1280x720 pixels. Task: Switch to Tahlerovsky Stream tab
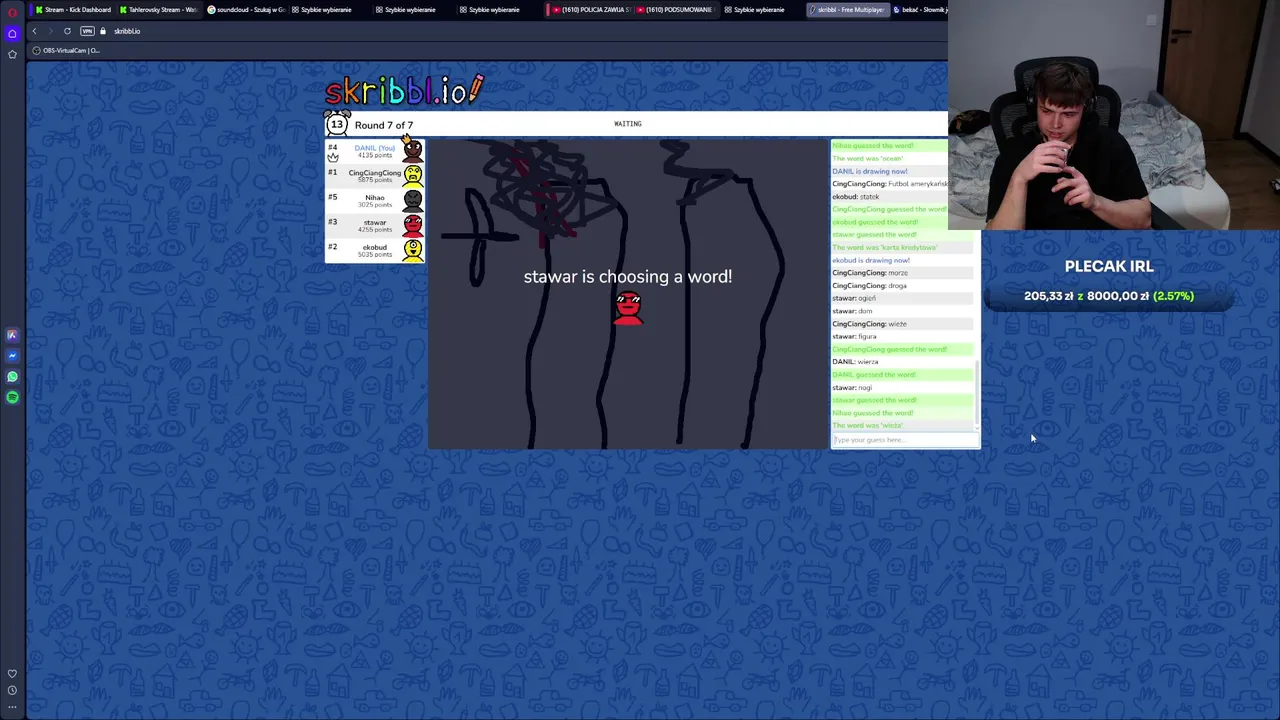pos(157,10)
